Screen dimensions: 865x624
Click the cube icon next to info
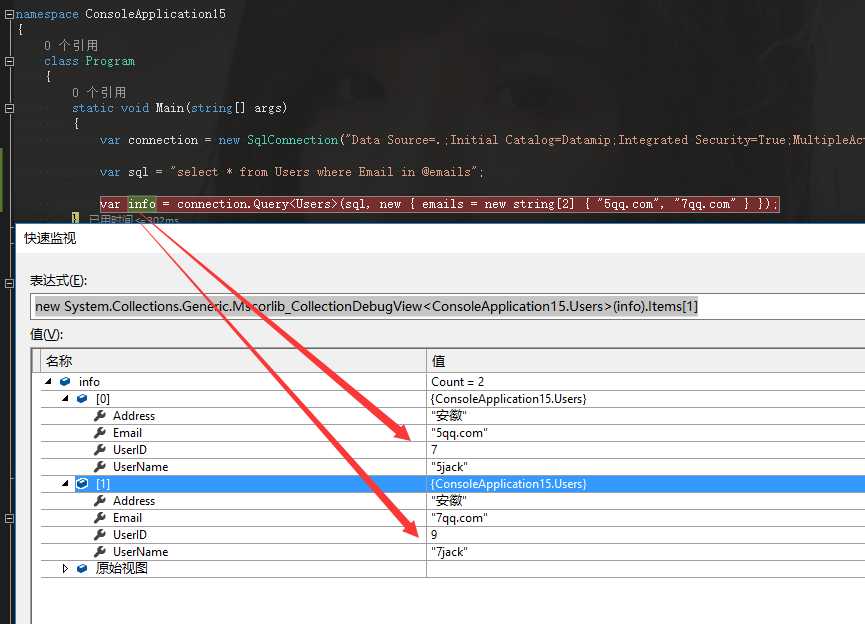click(66, 382)
